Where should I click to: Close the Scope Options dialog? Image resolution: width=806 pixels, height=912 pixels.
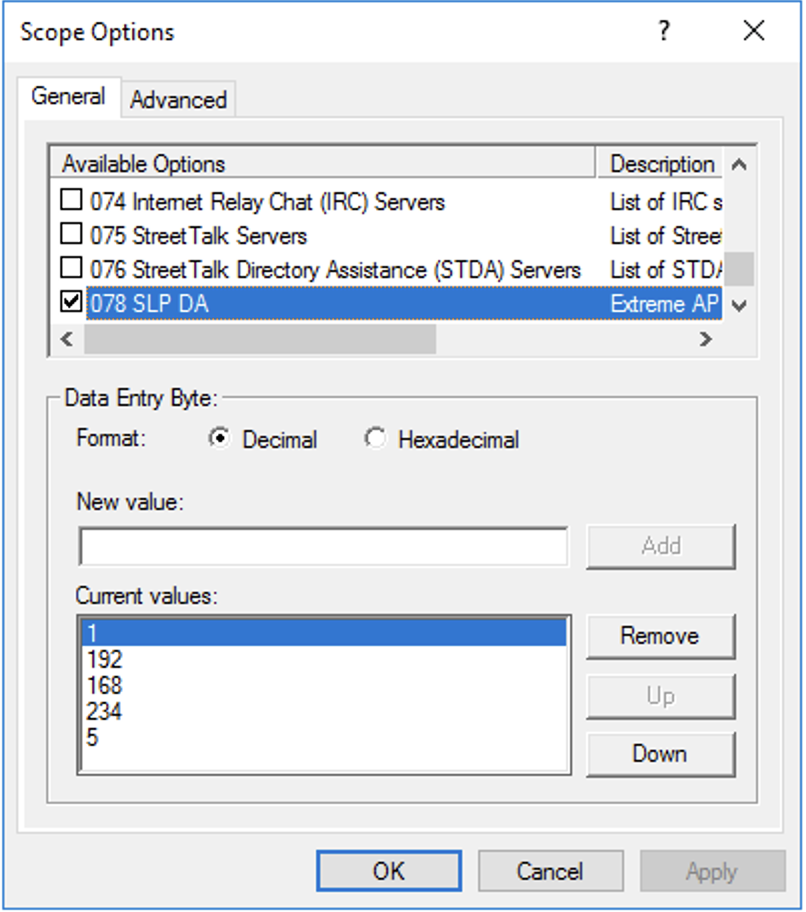(x=754, y=31)
